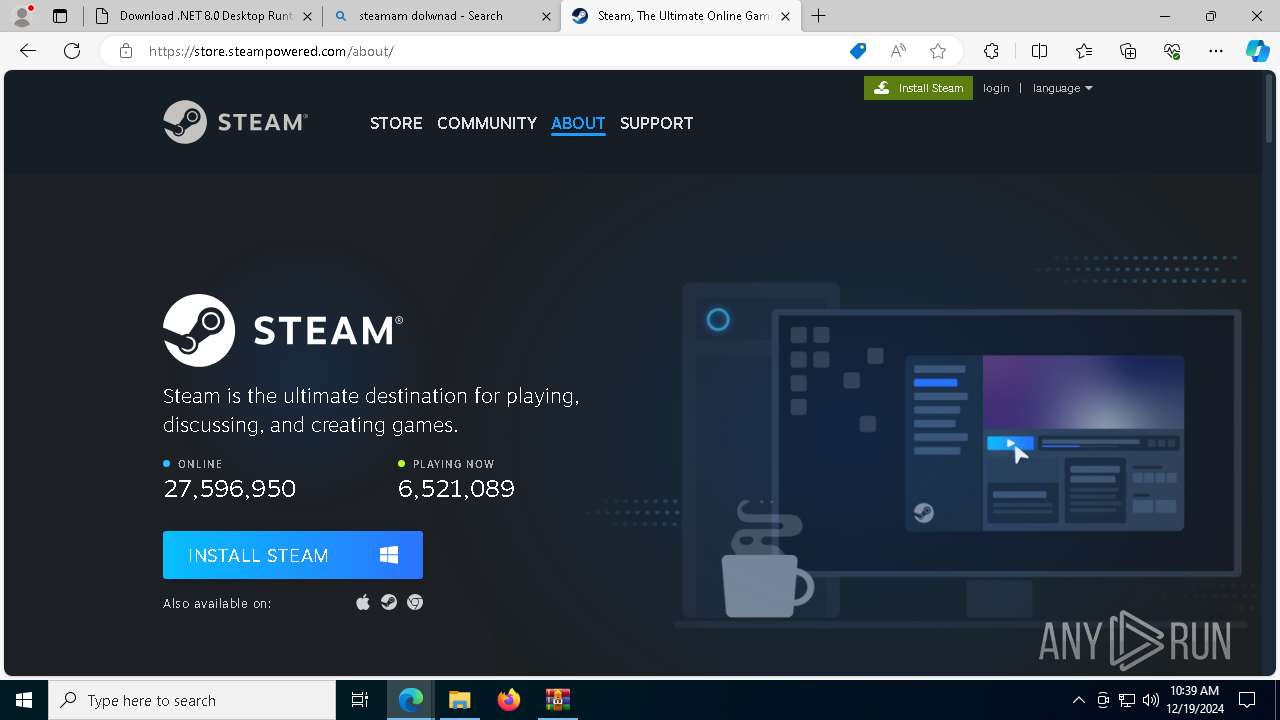Open the STORE menu item
Screen dimensions: 1280x720
click(x=396, y=123)
